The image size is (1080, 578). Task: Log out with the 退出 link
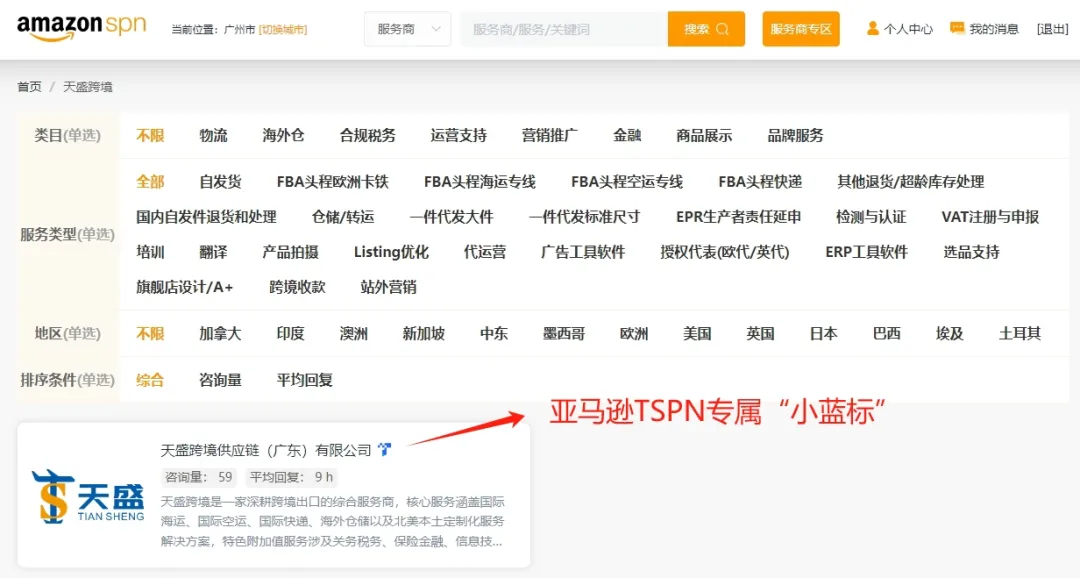tap(1052, 29)
